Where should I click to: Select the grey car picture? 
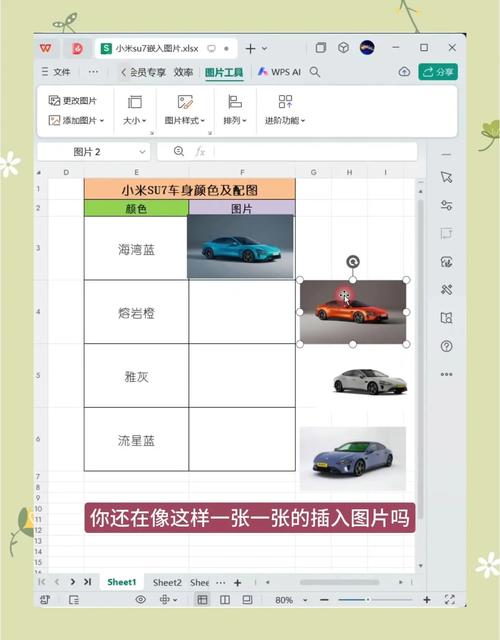pos(370,381)
